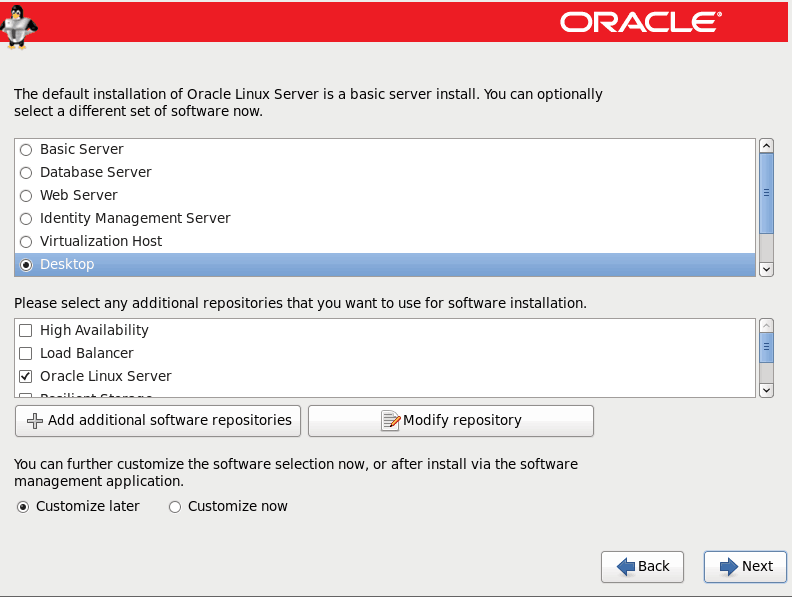Click the down arrow of repository list scrollbar

pyautogui.click(x=766, y=390)
